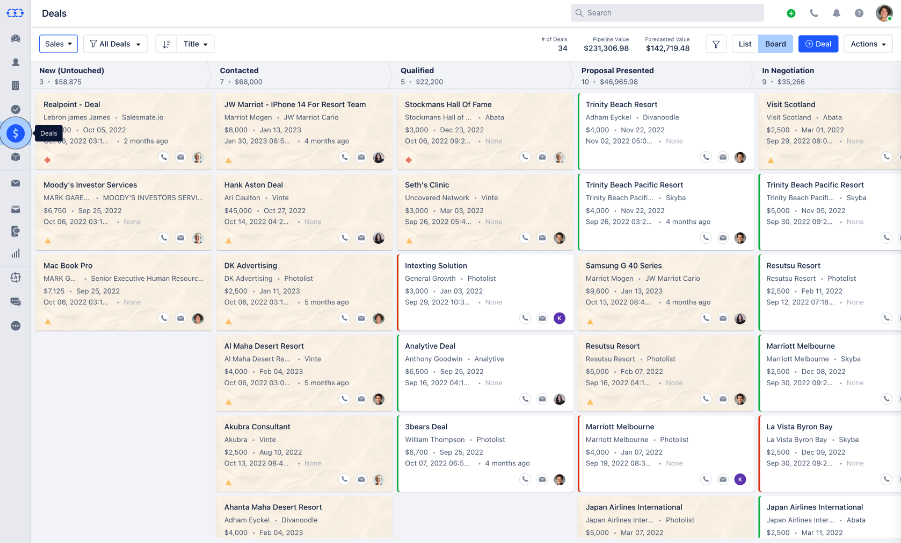Open Japan Airlines International in Proposal Presented
901x543 pixels.
634,507
